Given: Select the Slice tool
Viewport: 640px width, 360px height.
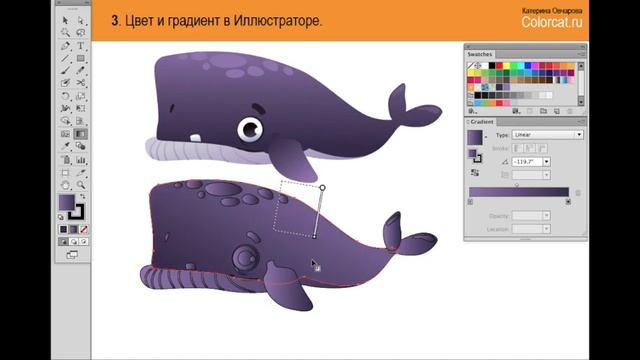Looking at the screenshot, I should 81,173.
